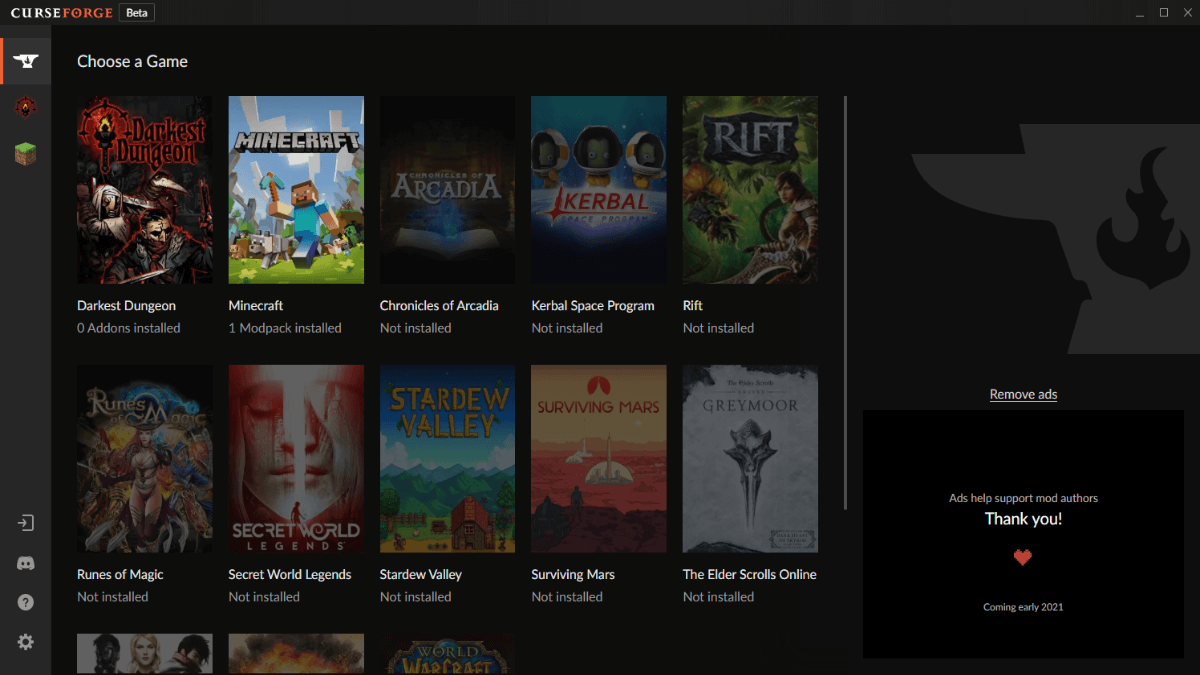Open the Discord icon in sidebar
Screen dimensions: 1200x675
click(x=26, y=563)
